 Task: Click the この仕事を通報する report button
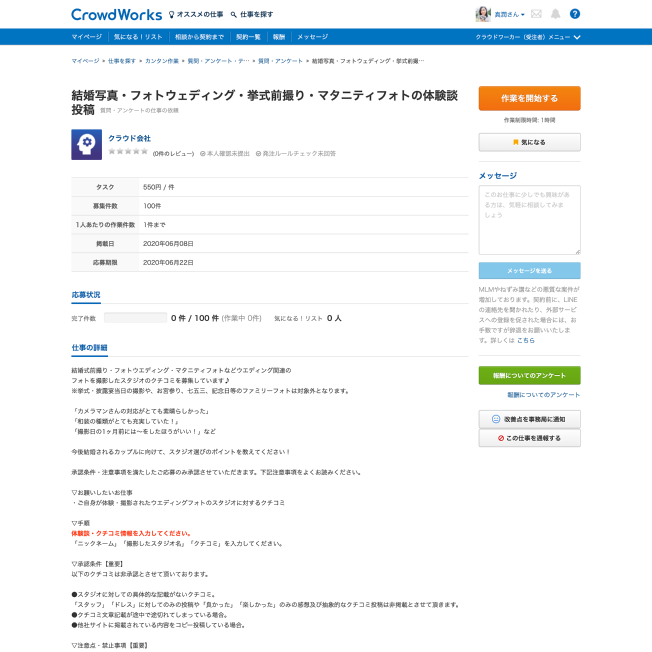click(x=529, y=438)
